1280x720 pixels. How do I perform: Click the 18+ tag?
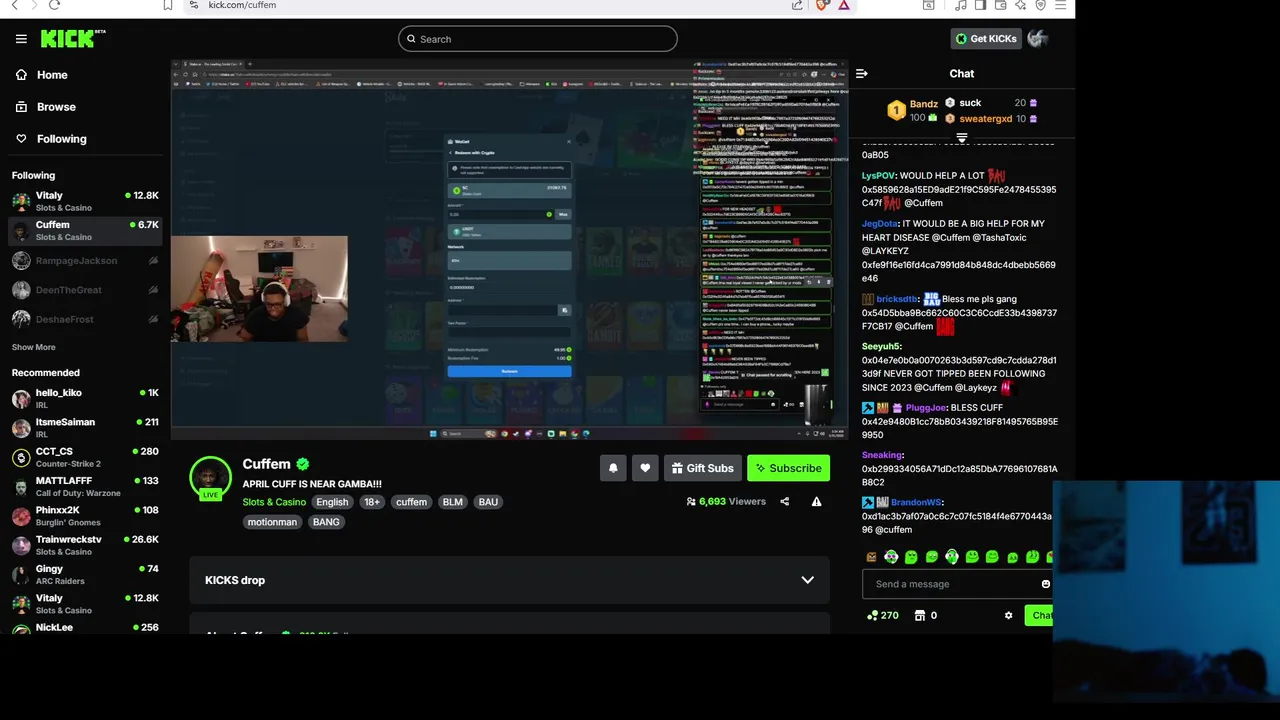(x=372, y=502)
